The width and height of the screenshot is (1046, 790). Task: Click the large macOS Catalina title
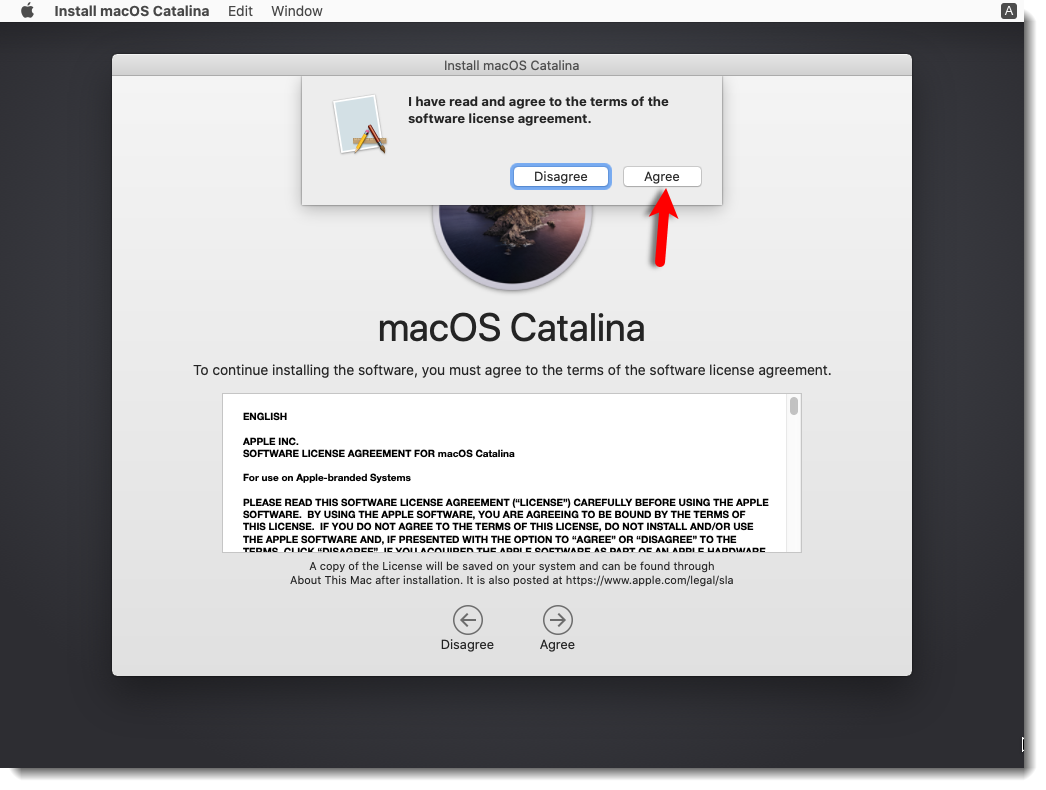[512, 328]
